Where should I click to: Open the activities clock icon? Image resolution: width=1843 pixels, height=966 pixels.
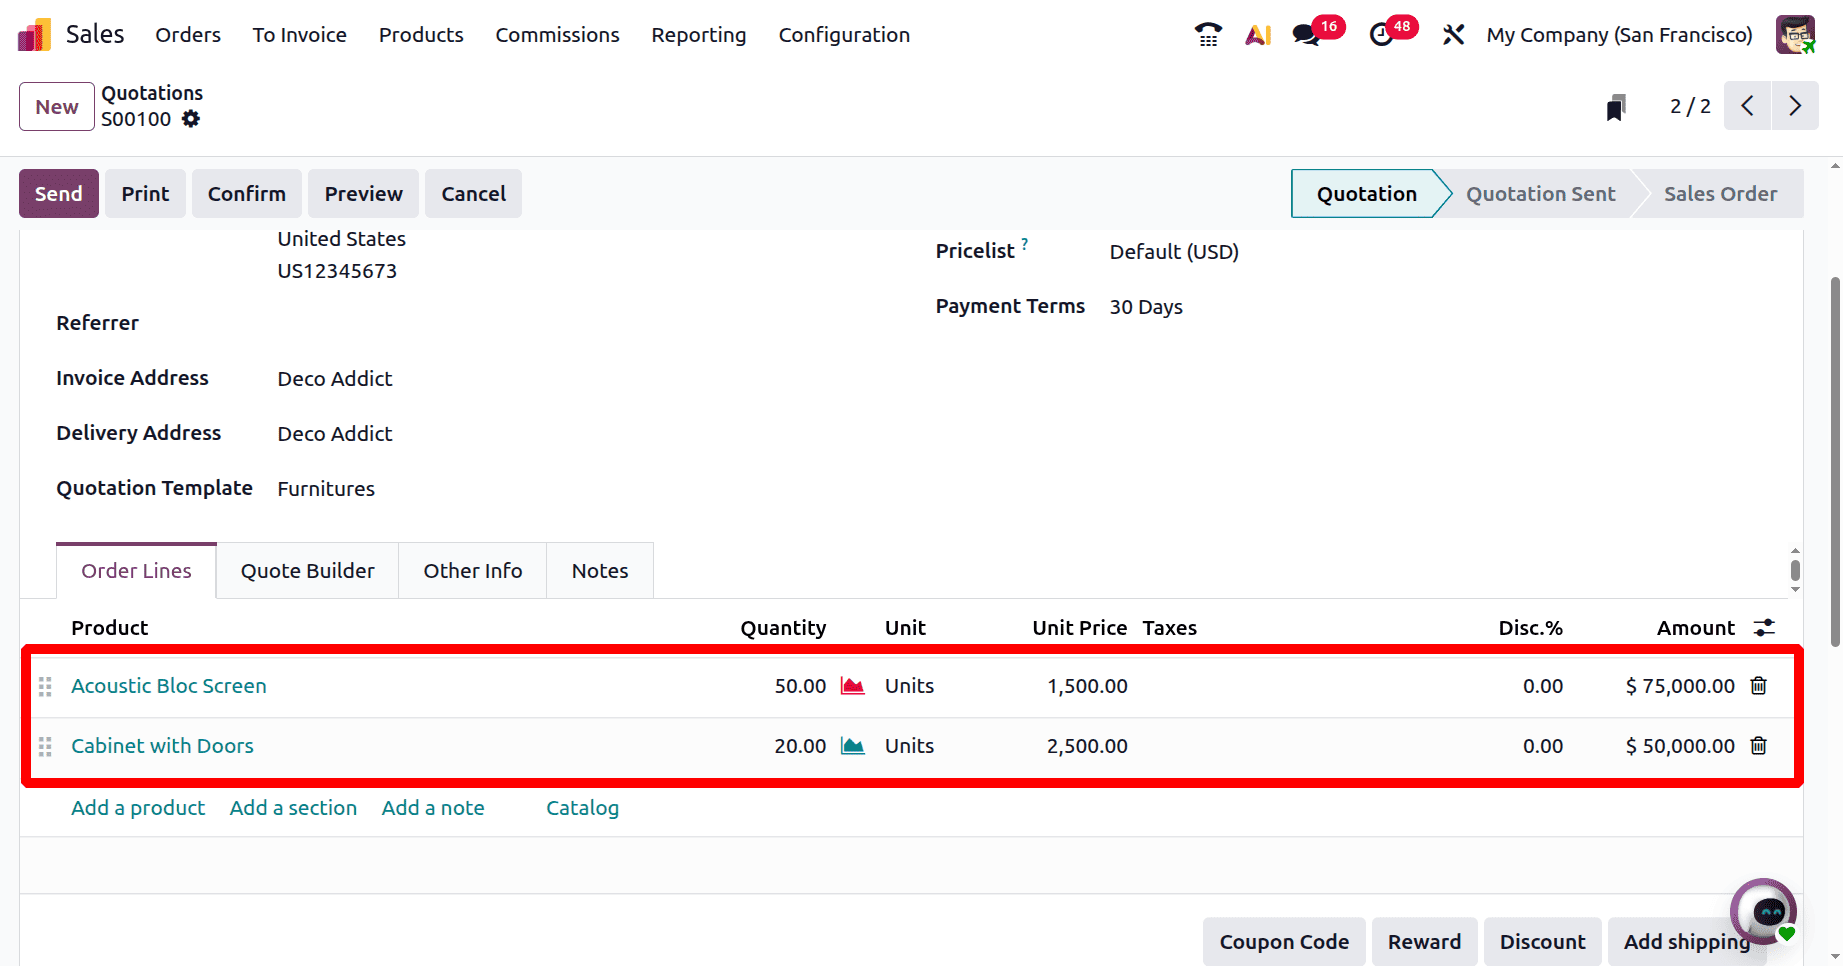tap(1381, 35)
